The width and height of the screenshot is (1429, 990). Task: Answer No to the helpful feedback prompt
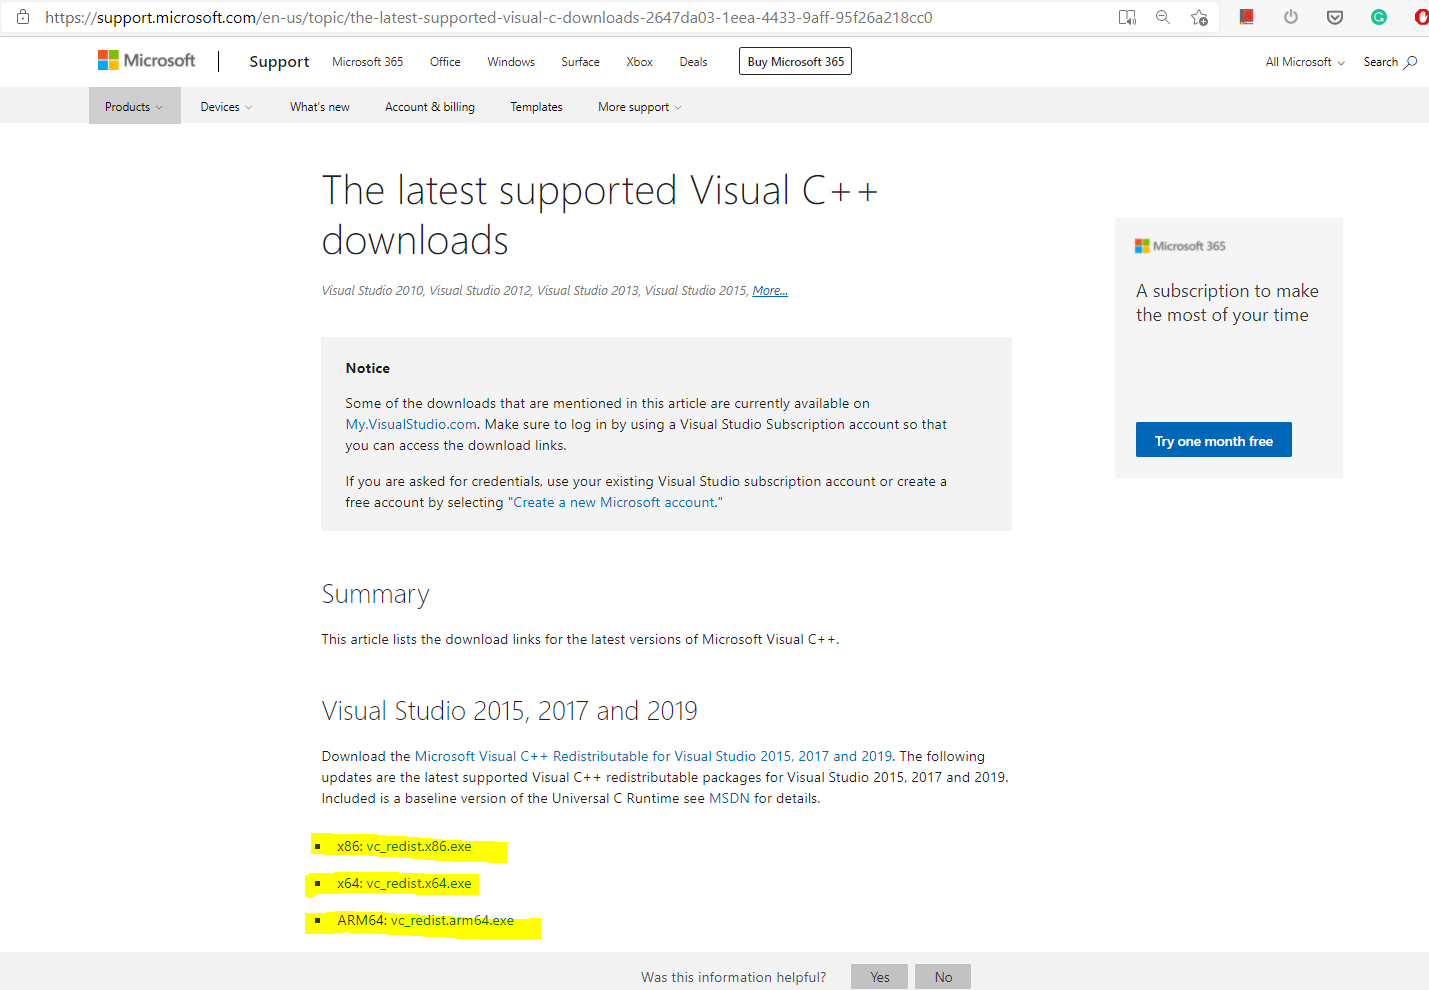point(943,977)
